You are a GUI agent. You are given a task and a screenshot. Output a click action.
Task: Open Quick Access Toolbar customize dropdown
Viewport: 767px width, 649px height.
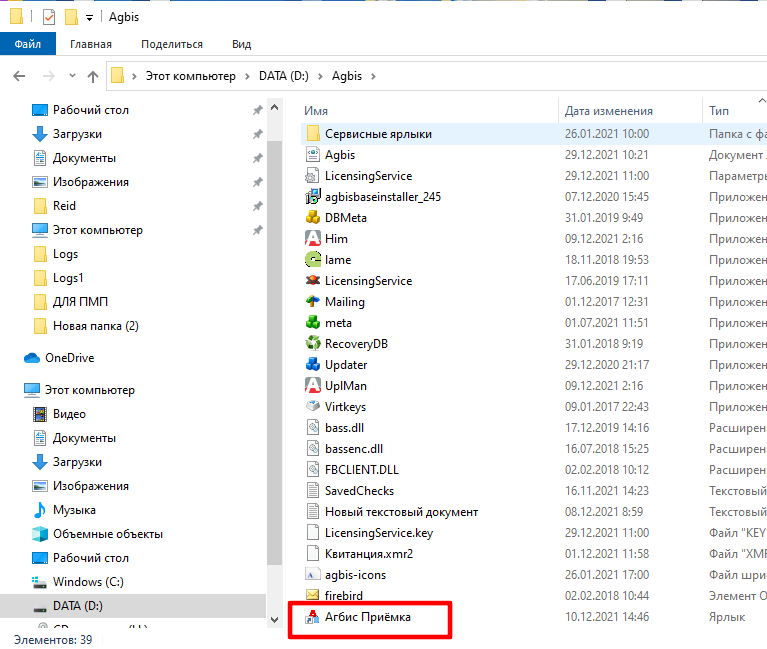[x=90, y=18]
